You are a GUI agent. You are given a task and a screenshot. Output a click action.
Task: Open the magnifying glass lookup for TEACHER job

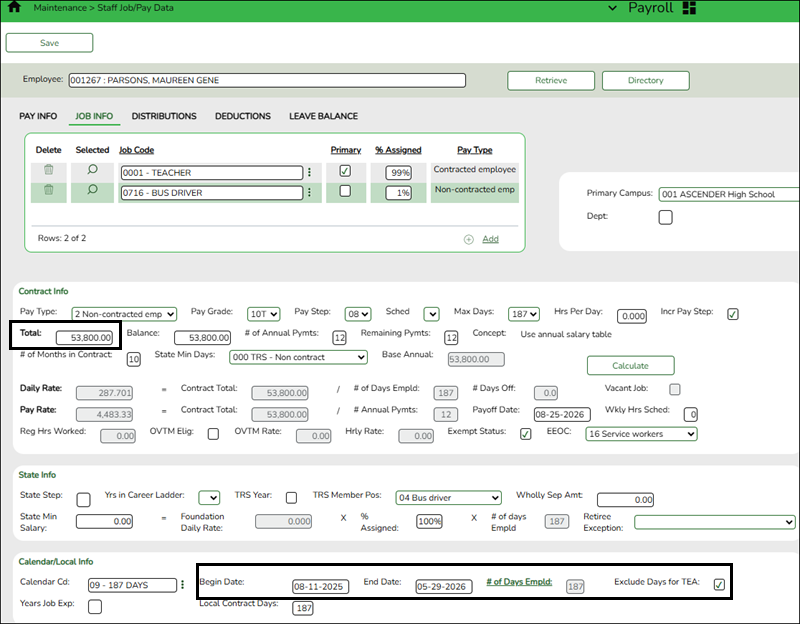[x=91, y=171]
